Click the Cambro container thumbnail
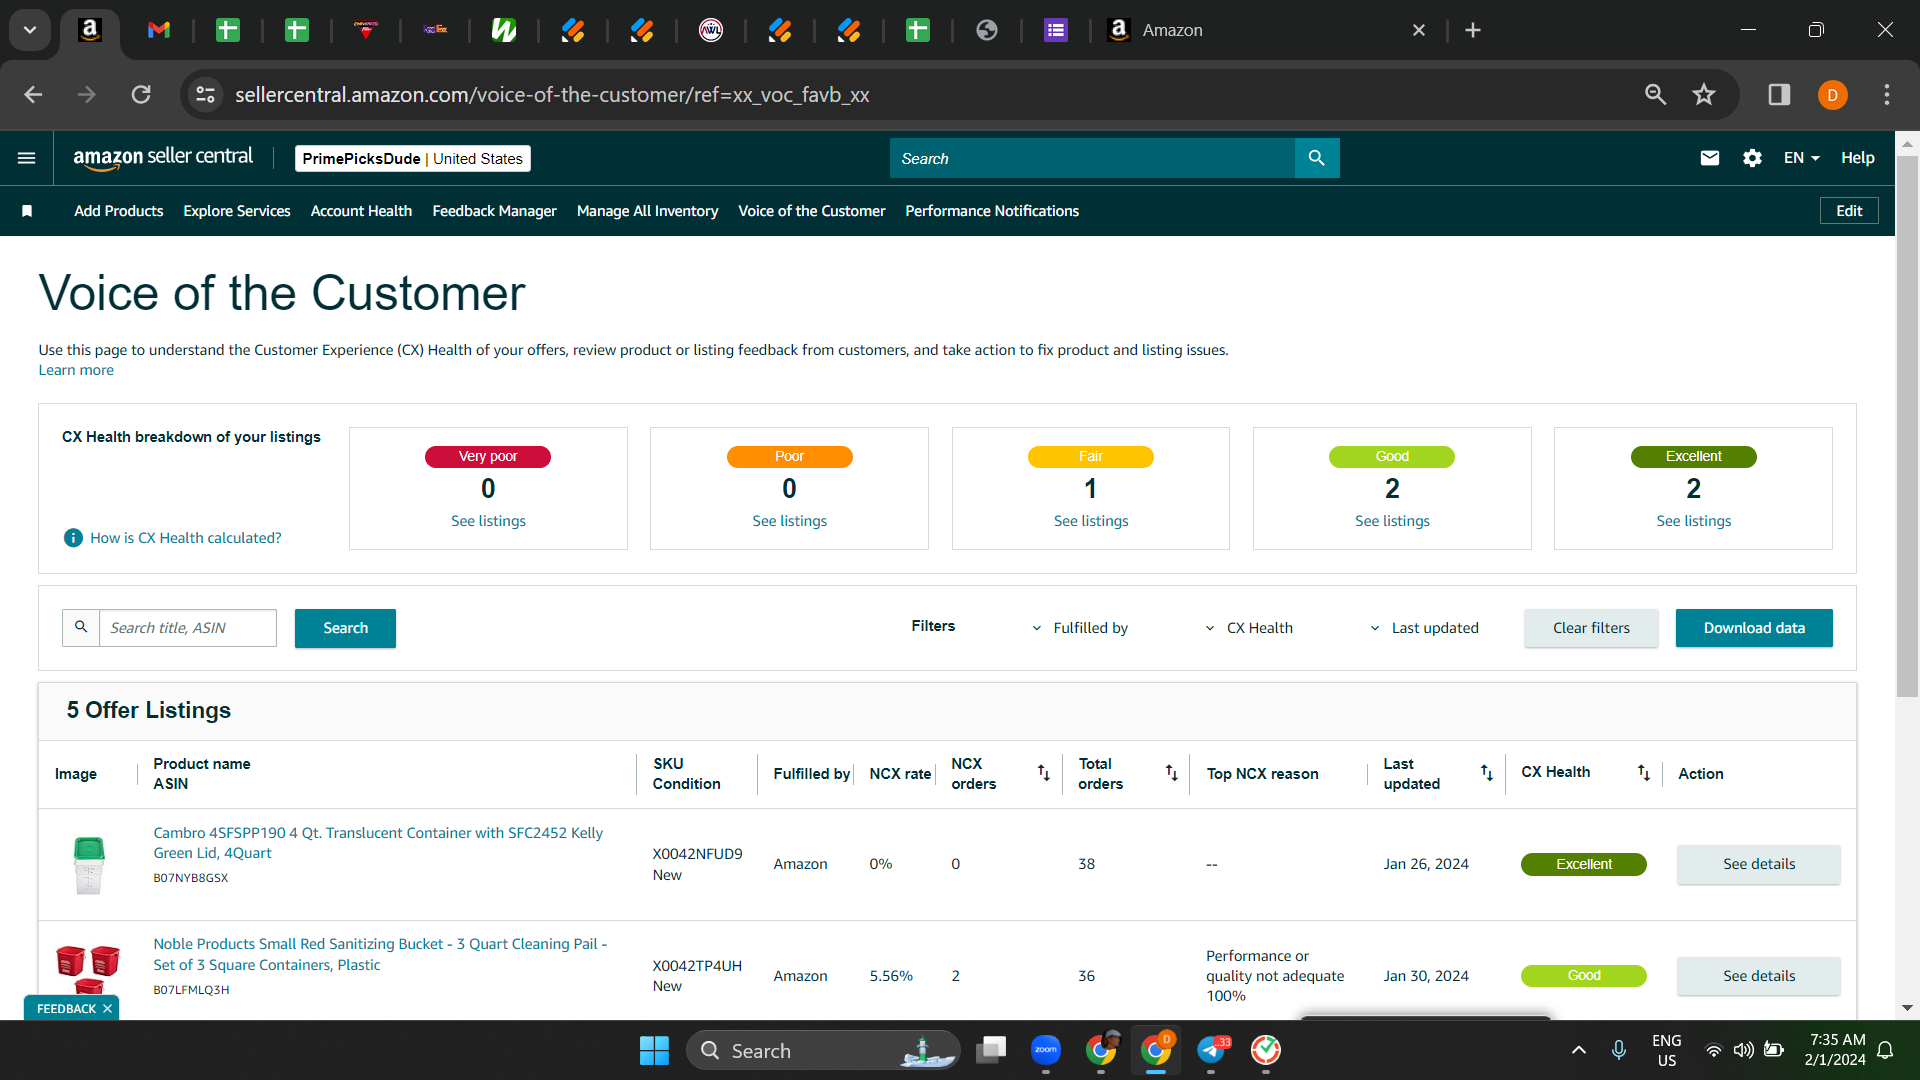Viewport: 1920px width, 1080px height. [x=89, y=865]
